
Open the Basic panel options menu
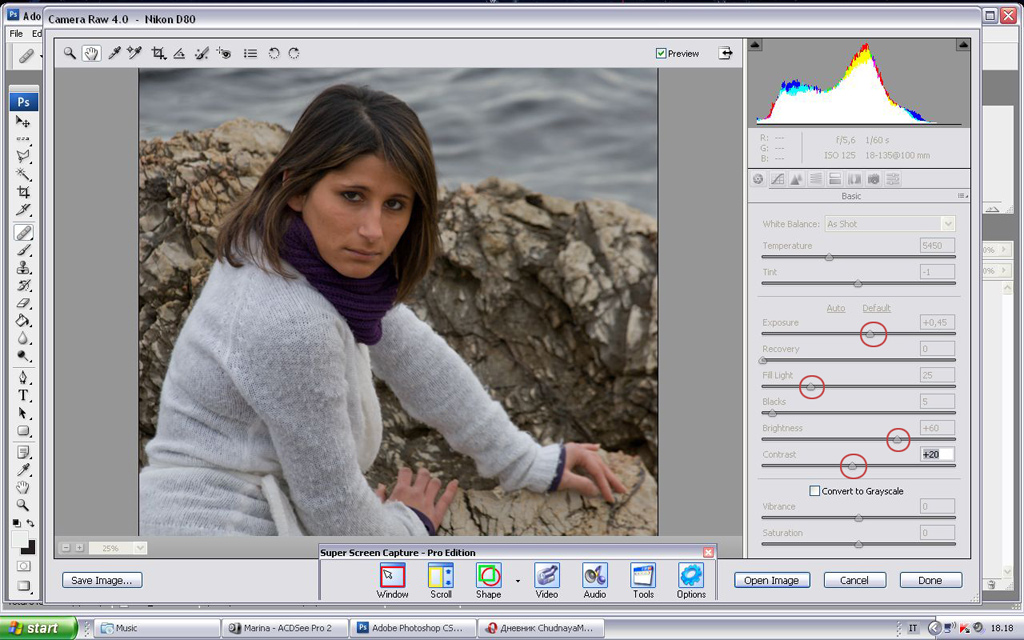962,196
